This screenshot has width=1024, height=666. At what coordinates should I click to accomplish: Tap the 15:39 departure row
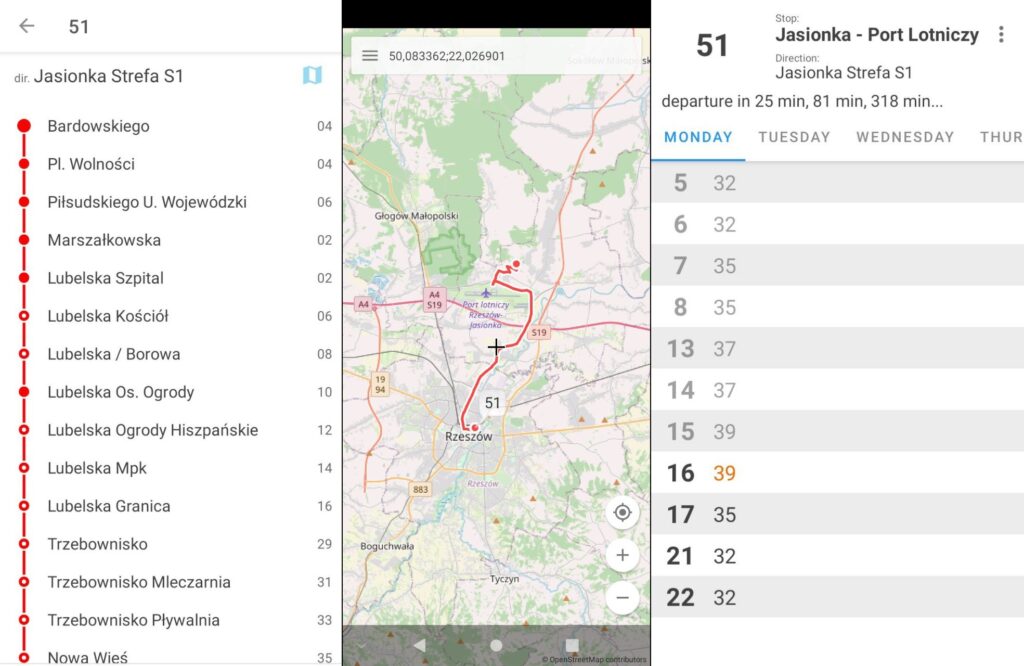pyautogui.click(x=837, y=432)
